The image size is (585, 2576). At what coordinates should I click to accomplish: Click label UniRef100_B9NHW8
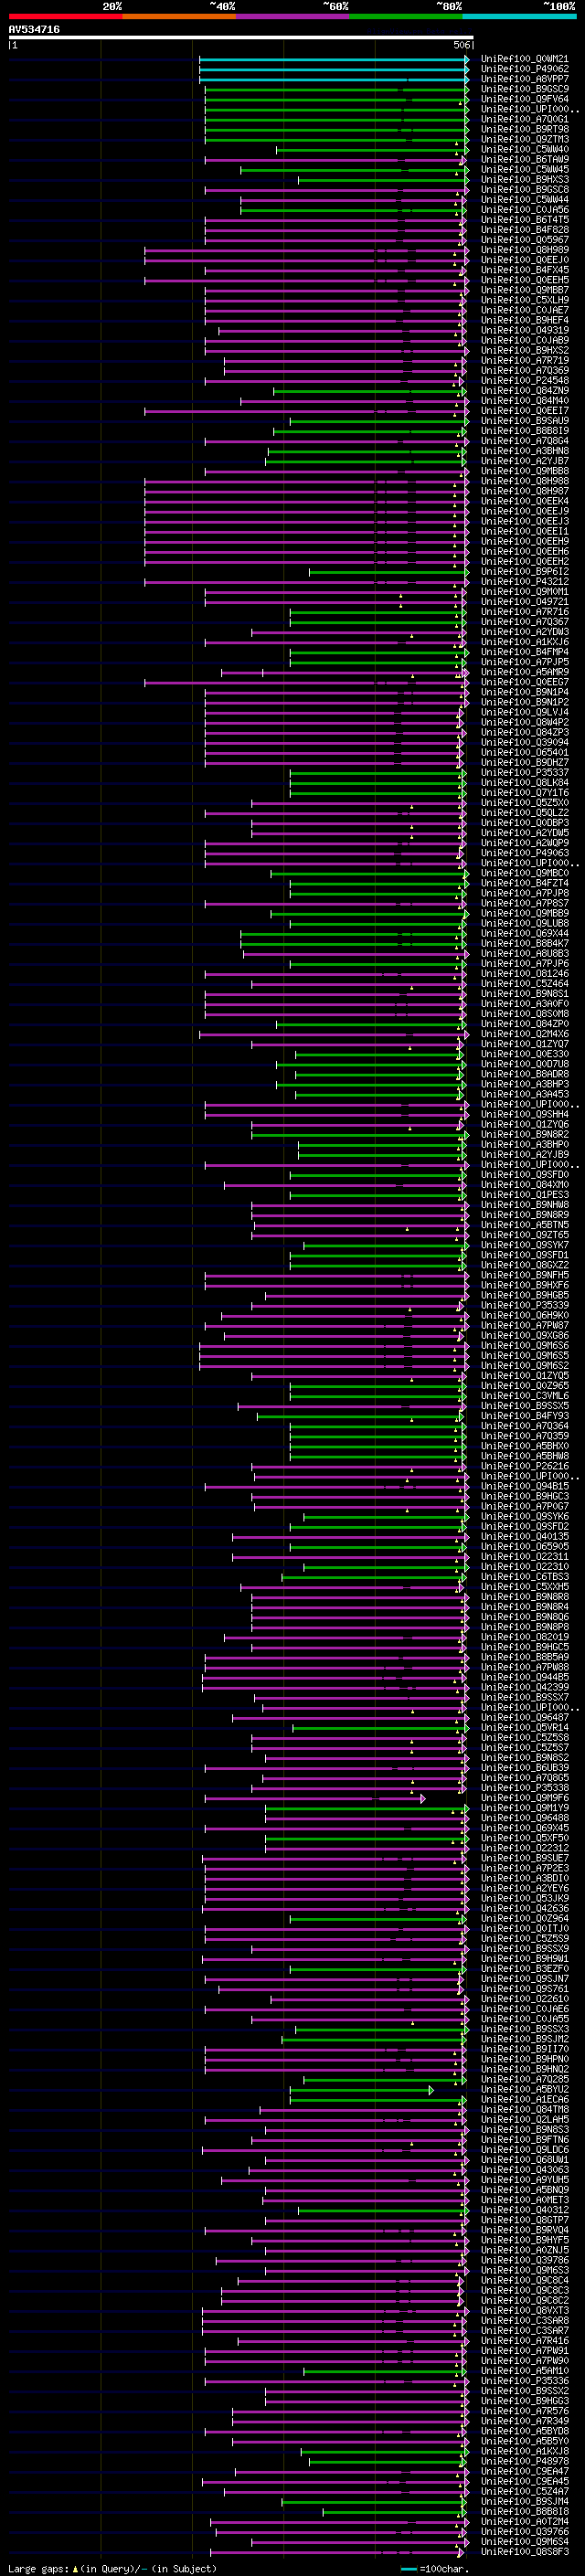[525, 1205]
